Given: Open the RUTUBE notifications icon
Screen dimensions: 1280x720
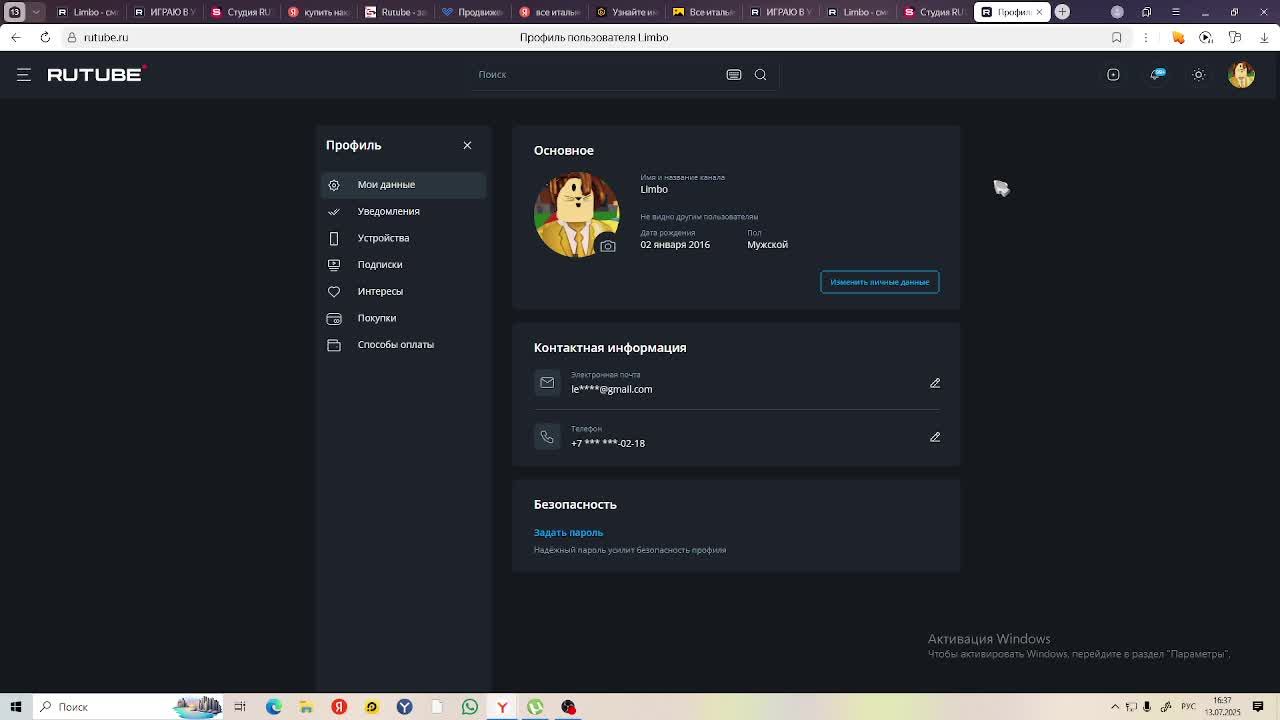Looking at the screenshot, I should (x=1157, y=74).
